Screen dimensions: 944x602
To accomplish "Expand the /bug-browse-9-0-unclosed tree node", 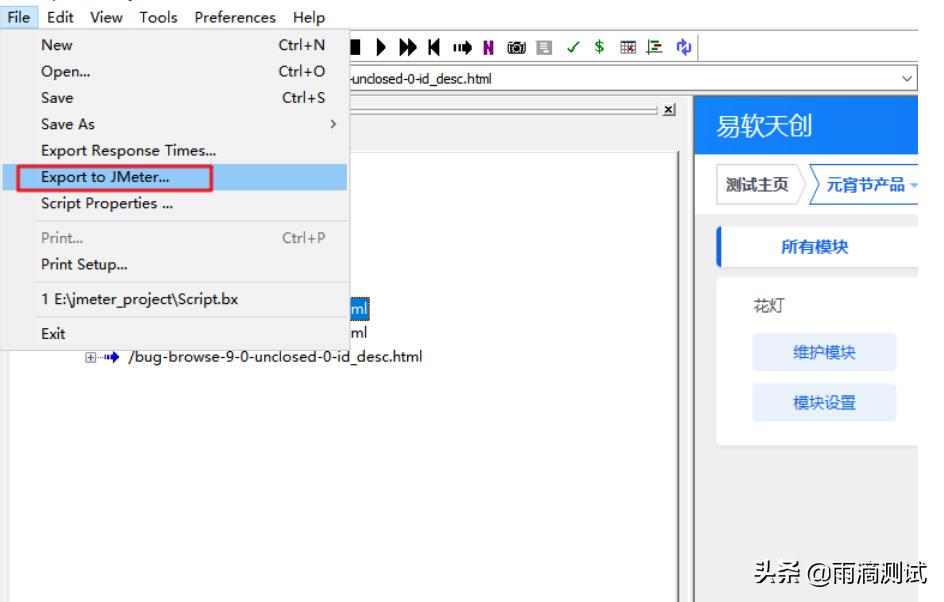I will coord(90,358).
